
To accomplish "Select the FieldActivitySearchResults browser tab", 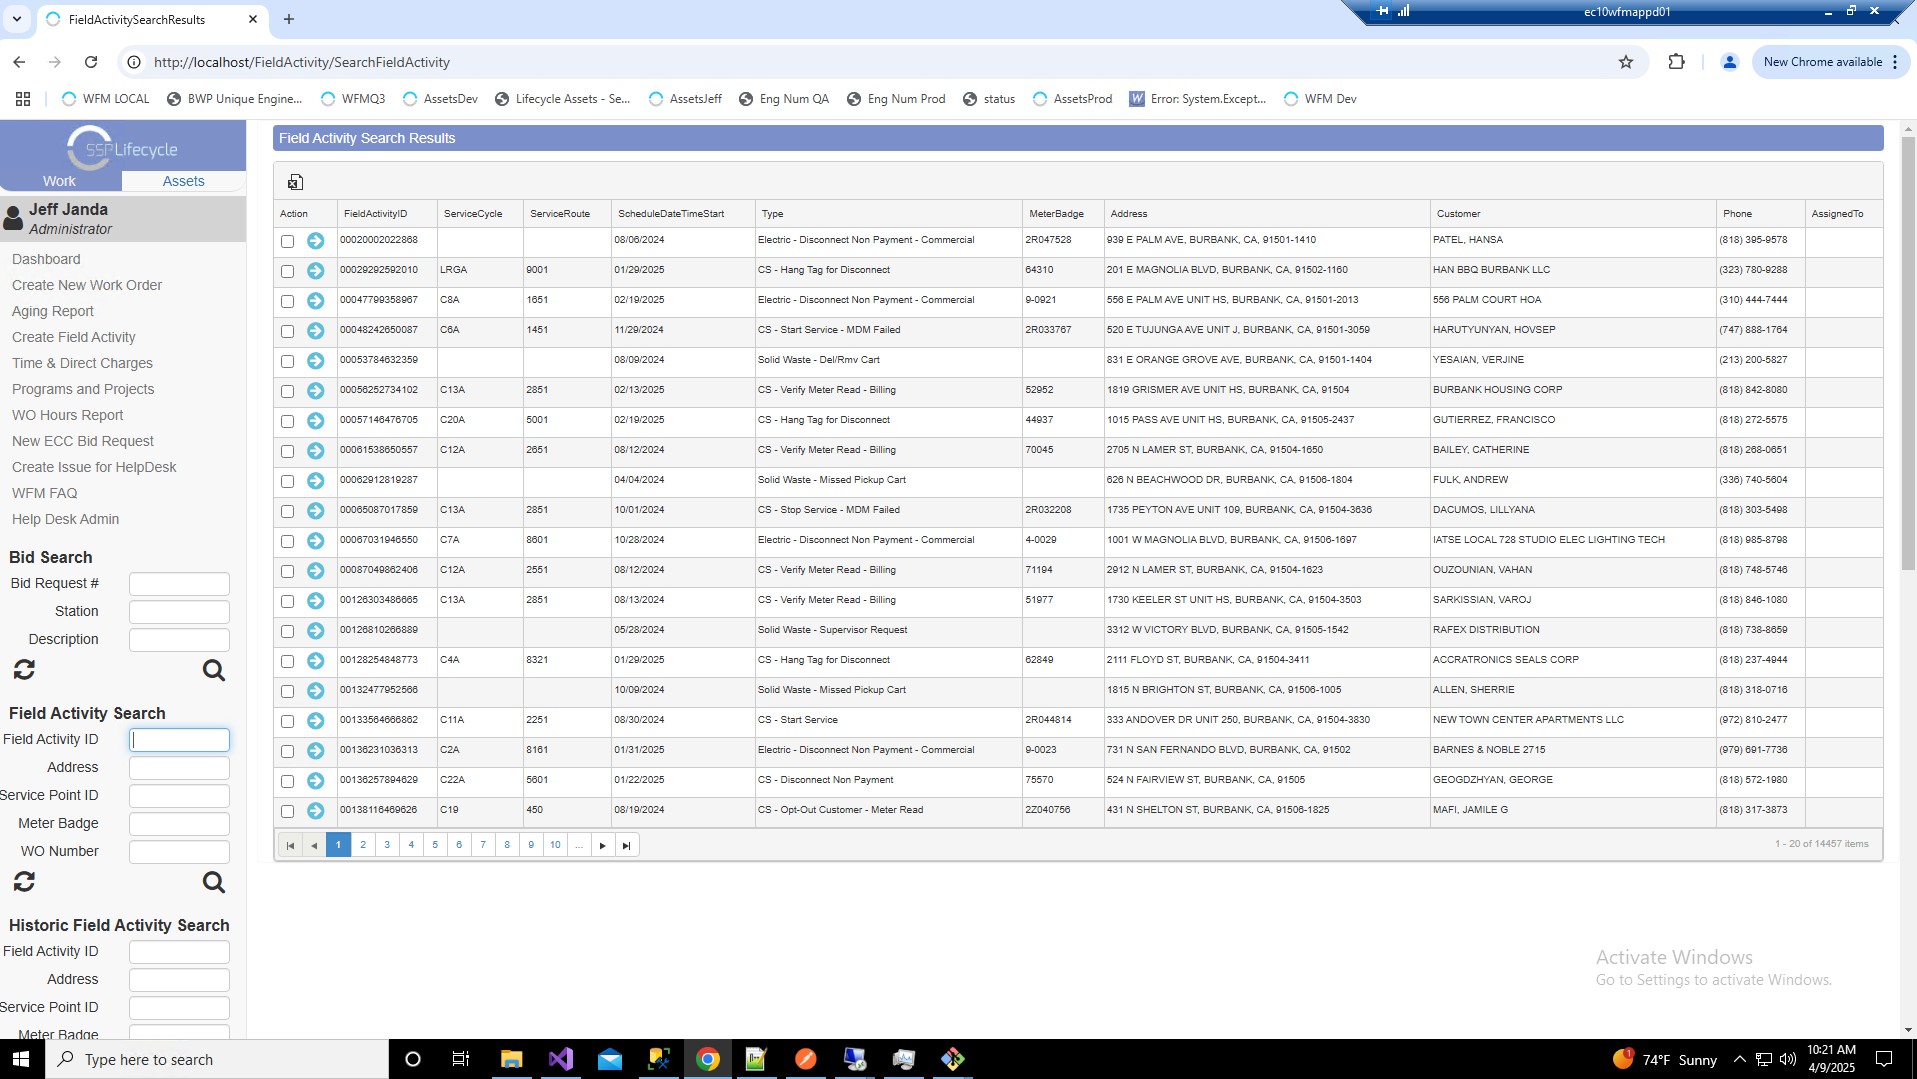I will pos(150,19).
